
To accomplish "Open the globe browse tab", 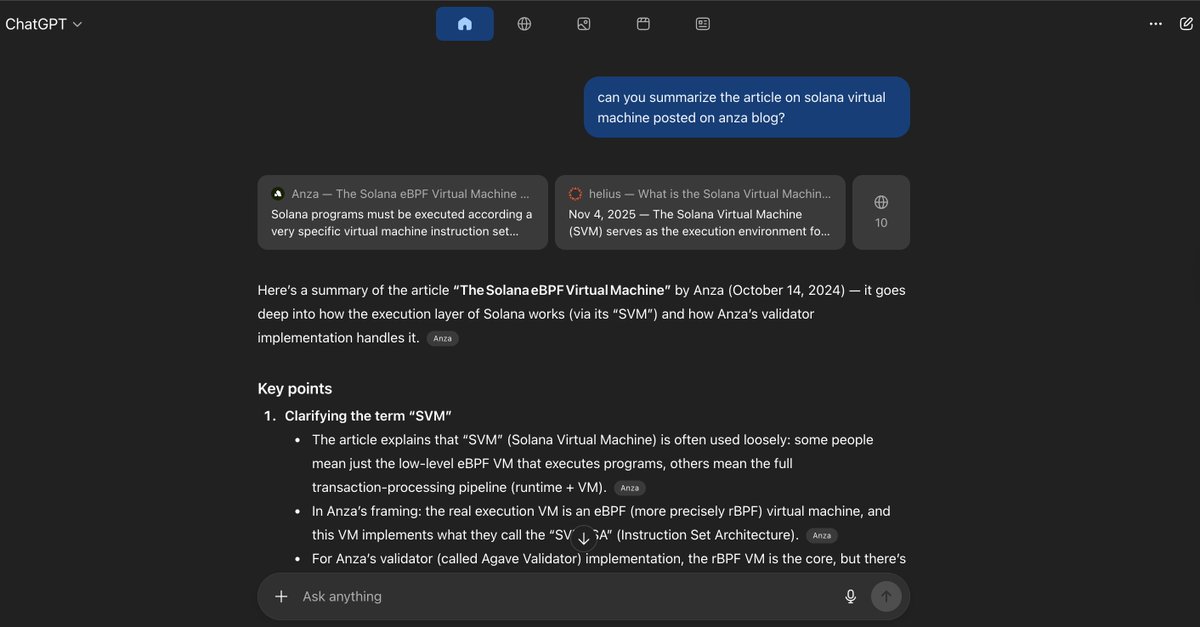I will 524,24.
